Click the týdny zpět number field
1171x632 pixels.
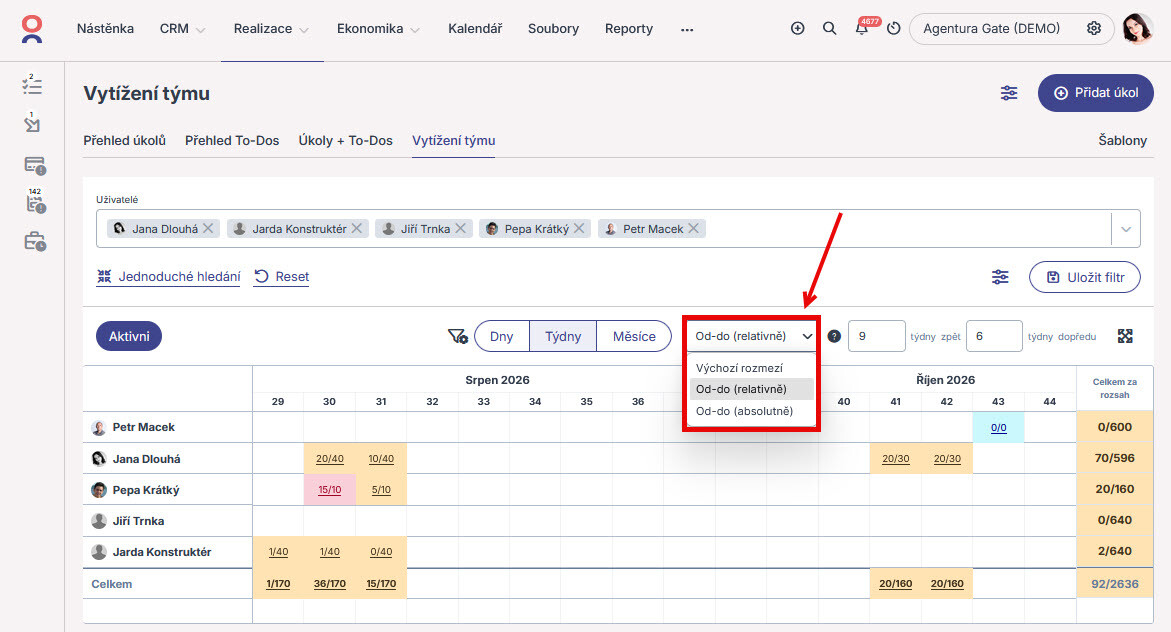(x=877, y=336)
